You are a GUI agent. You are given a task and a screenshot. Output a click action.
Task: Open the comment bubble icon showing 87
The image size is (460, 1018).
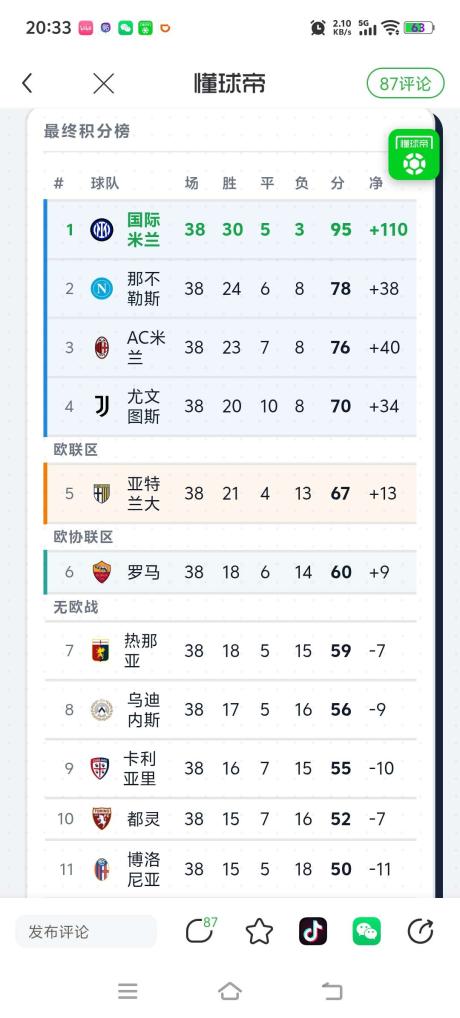[x=201, y=931]
